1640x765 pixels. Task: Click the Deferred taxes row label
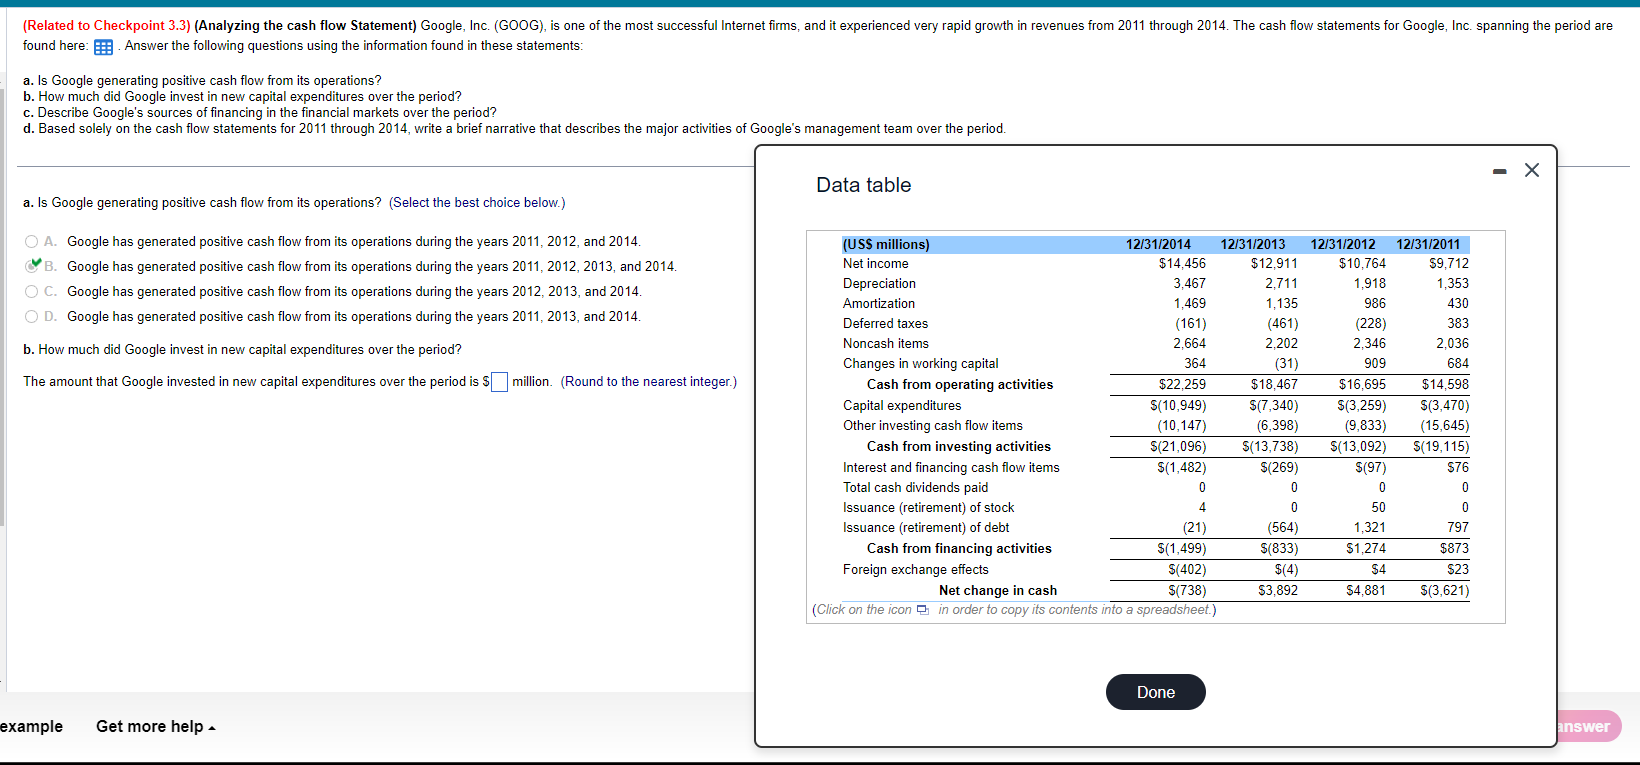tap(885, 324)
